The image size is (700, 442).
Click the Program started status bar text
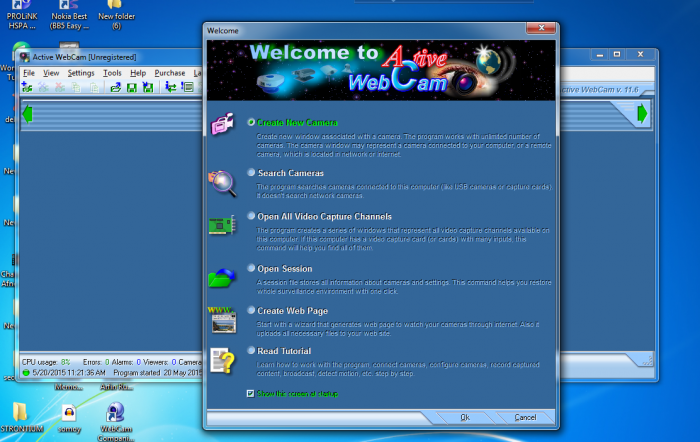coord(158,372)
